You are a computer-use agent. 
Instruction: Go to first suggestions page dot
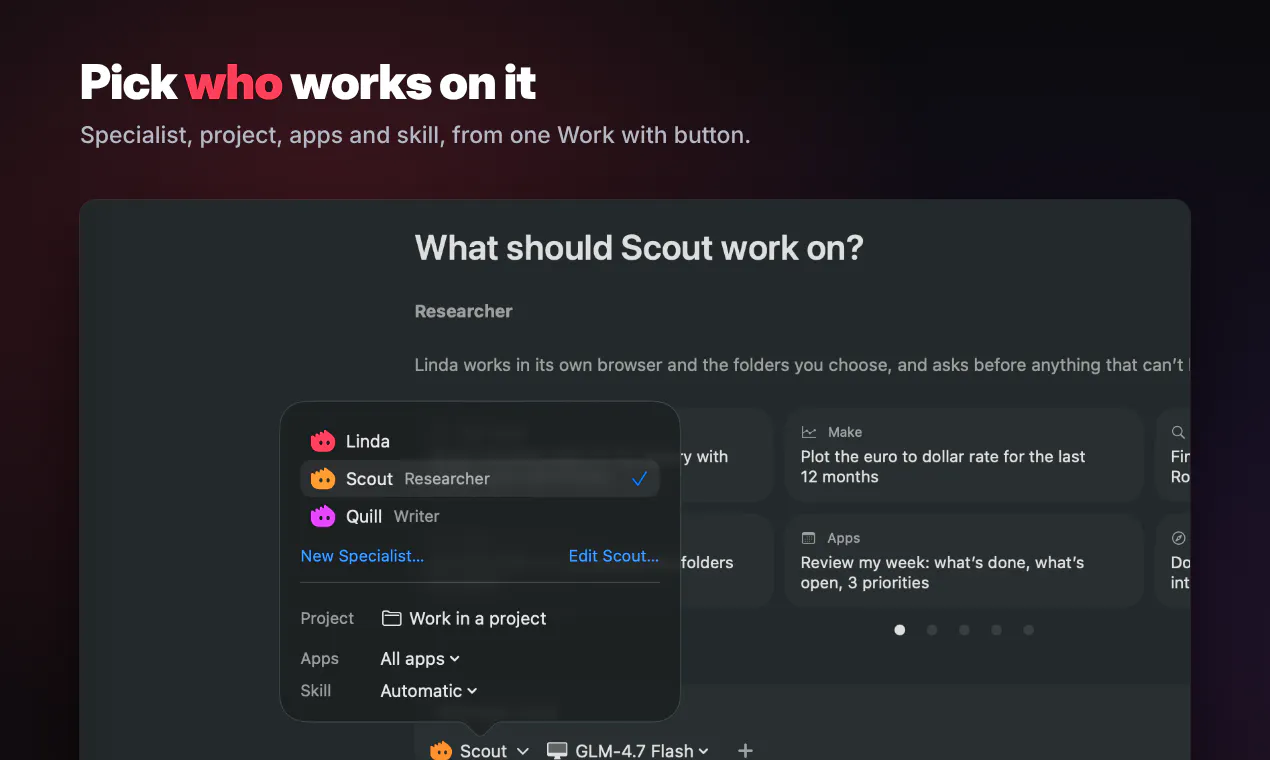point(900,630)
